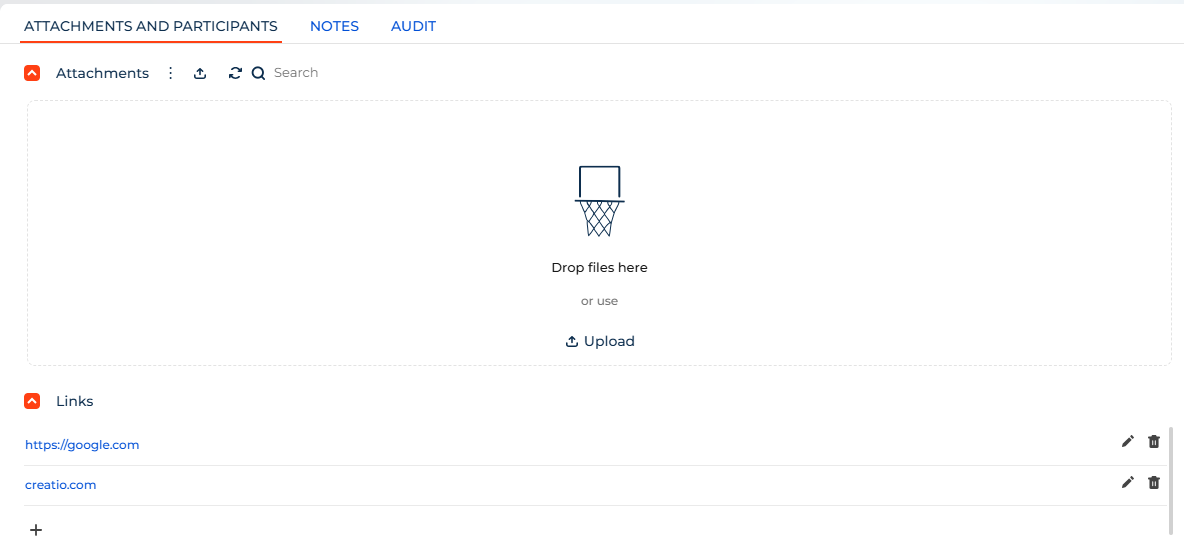The image size is (1184, 554).
Task: Click the upload icon in Attachments toolbar
Action: 200,73
